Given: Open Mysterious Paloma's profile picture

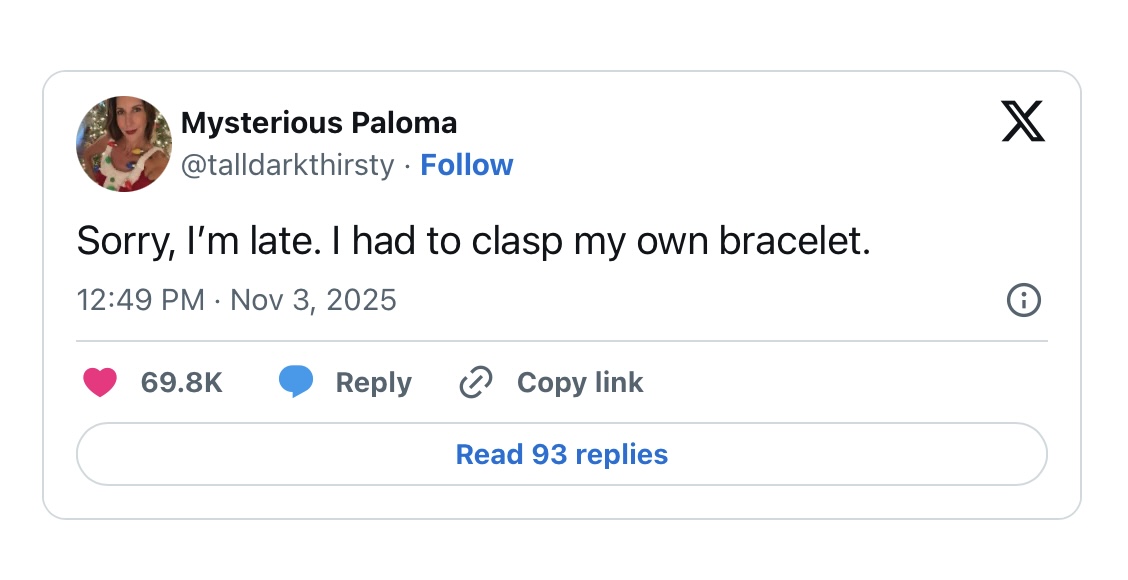Looking at the screenshot, I should 124,144.
